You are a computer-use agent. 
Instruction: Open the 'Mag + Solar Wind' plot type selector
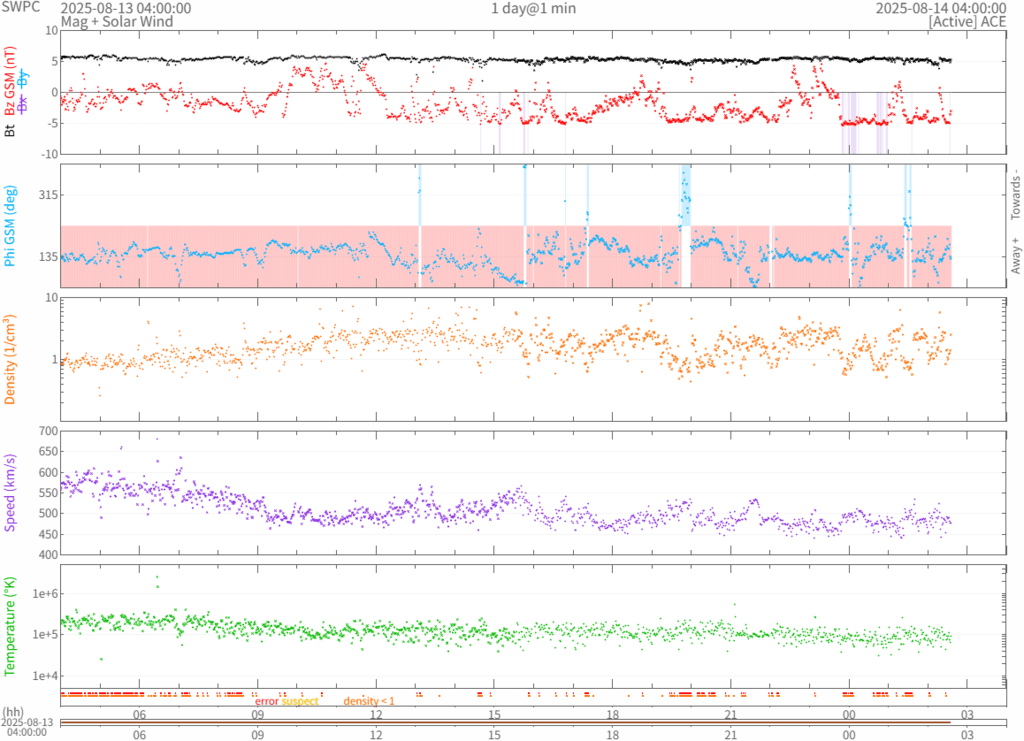pyautogui.click(x=116, y=21)
